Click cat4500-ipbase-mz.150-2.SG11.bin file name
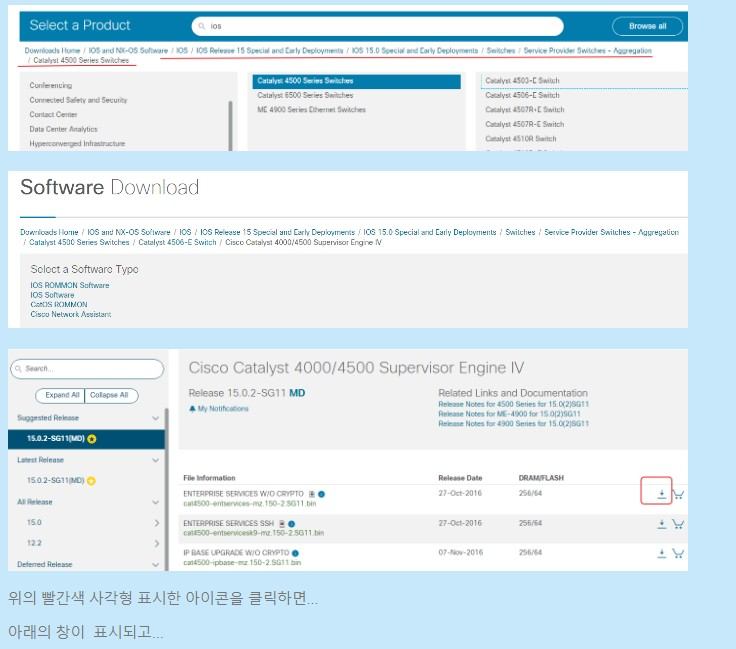The width and height of the screenshot is (736, 649). pos(242,563)
